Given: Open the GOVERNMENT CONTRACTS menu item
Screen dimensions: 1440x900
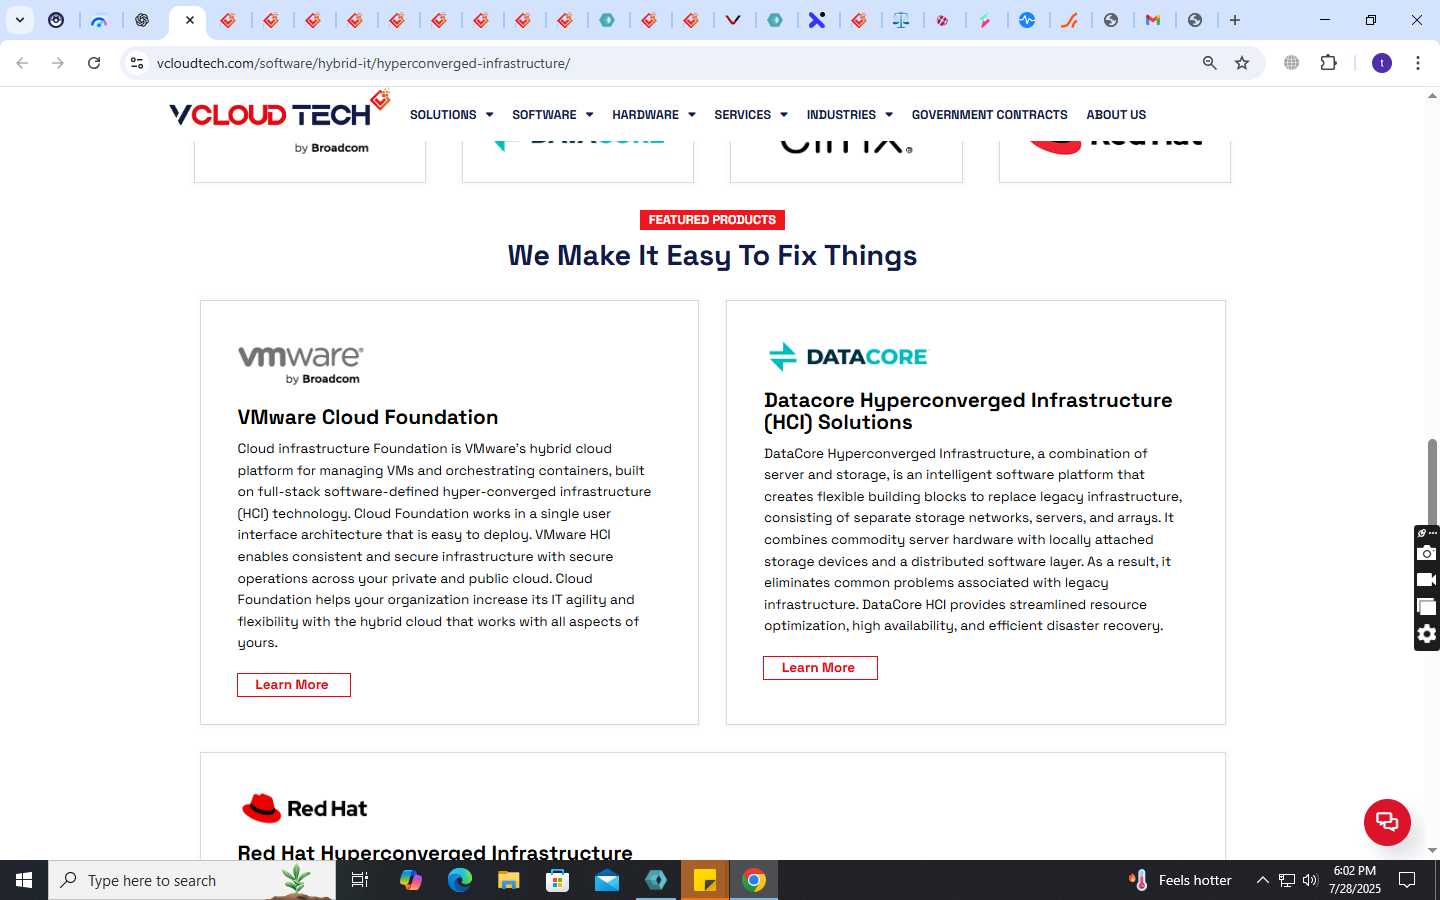Looking at the screenshot, I should tap(989, 115).
